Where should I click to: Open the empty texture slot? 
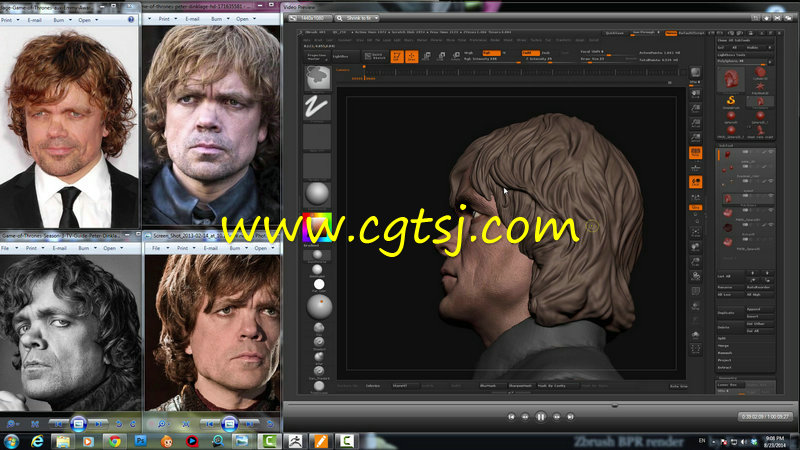click(317, 166)
